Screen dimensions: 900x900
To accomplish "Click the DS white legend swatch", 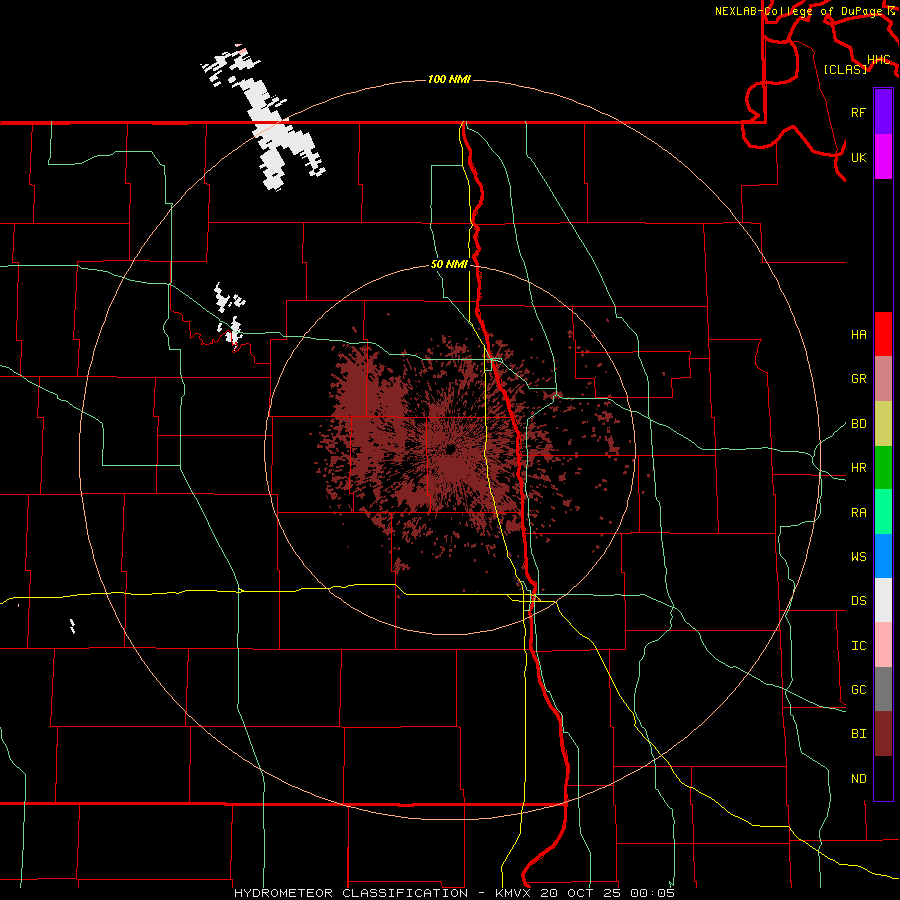I will [883, 600].
